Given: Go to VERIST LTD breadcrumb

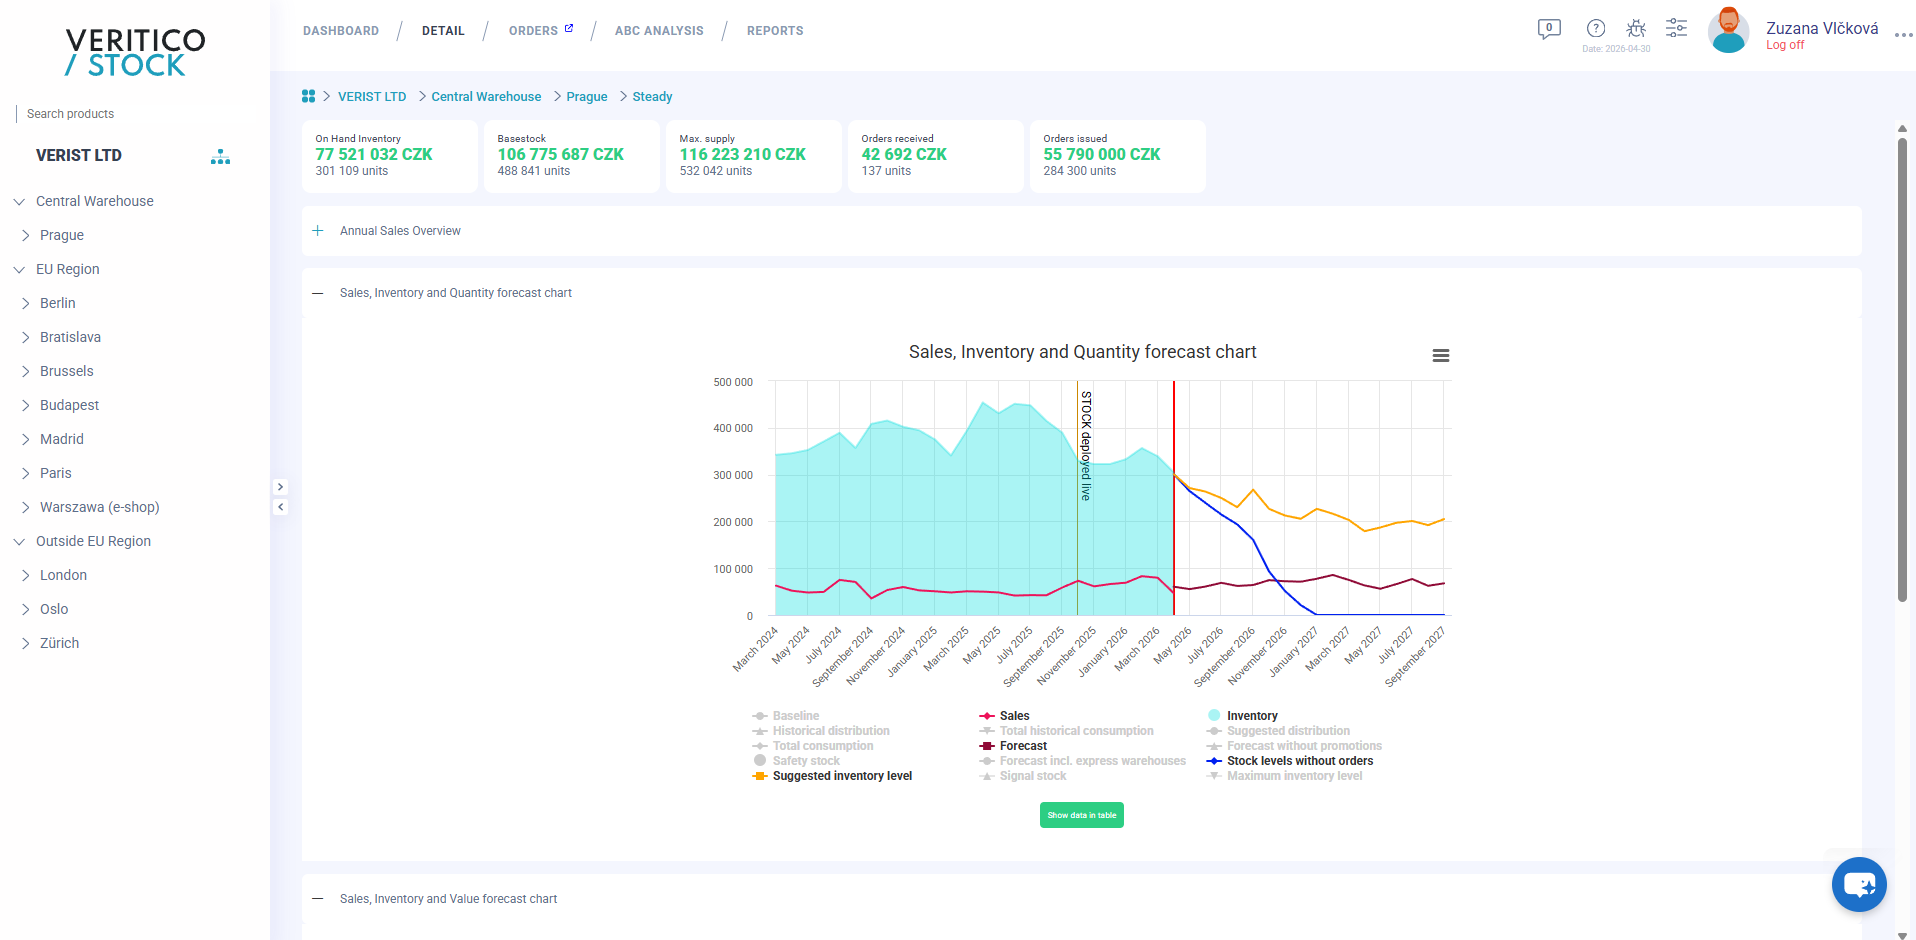Looking at the screenshot, I should click(x=372, y=97).
